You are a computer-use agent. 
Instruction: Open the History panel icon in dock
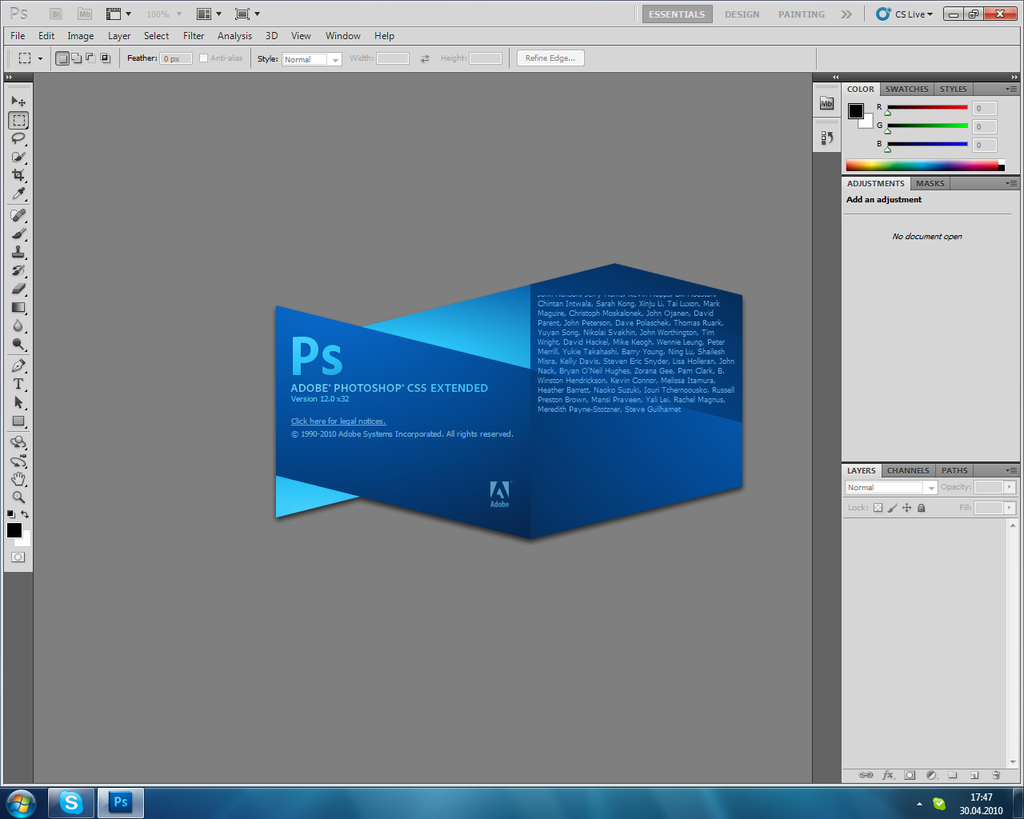826,137
